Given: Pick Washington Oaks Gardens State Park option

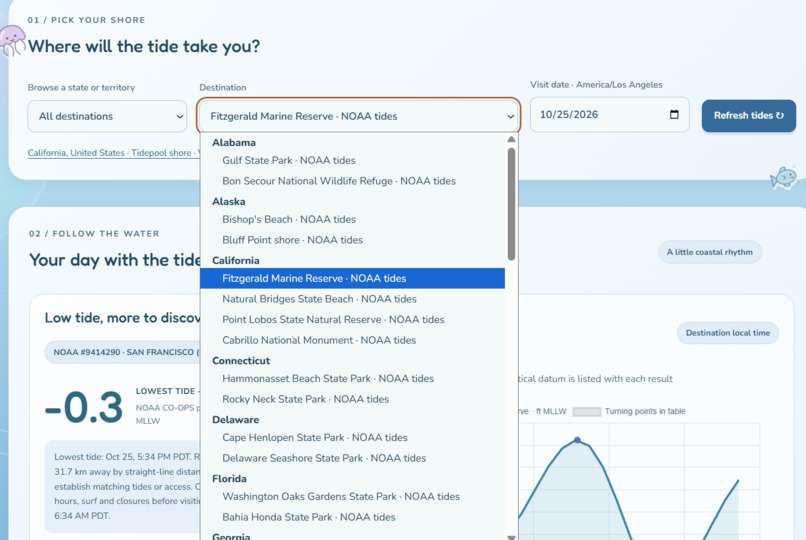Looking at the screenshot, I should (352, 497).
